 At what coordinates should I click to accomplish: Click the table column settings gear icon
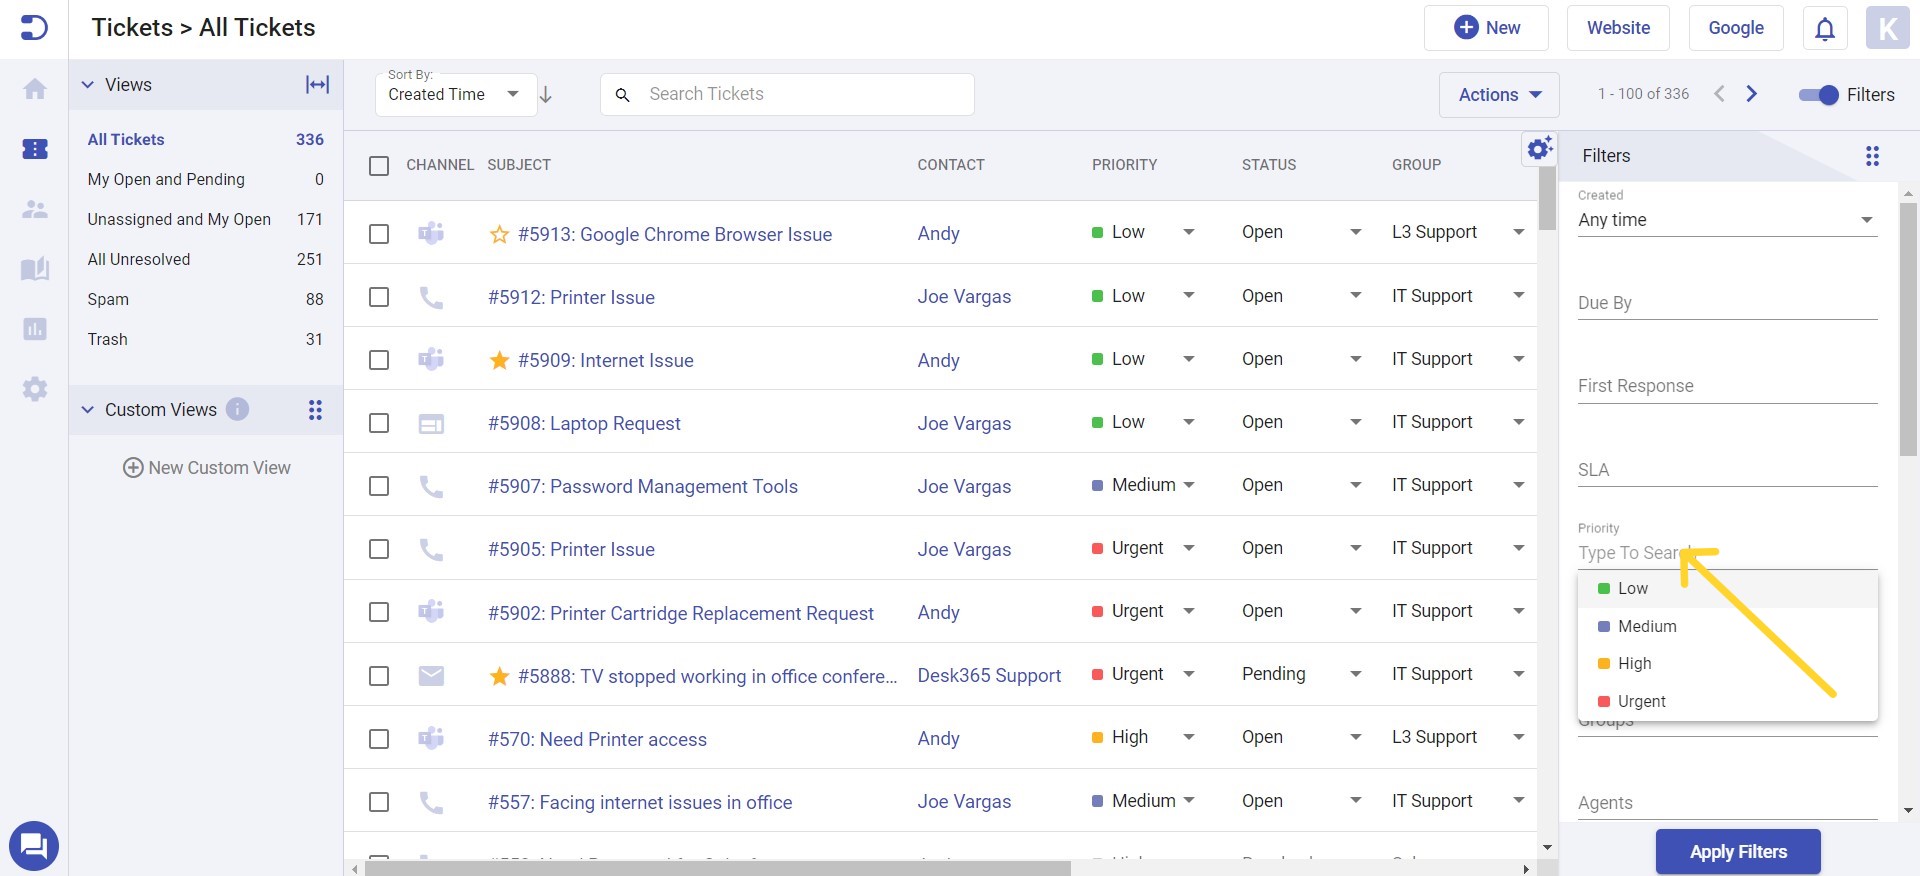tap(1539, 149)
